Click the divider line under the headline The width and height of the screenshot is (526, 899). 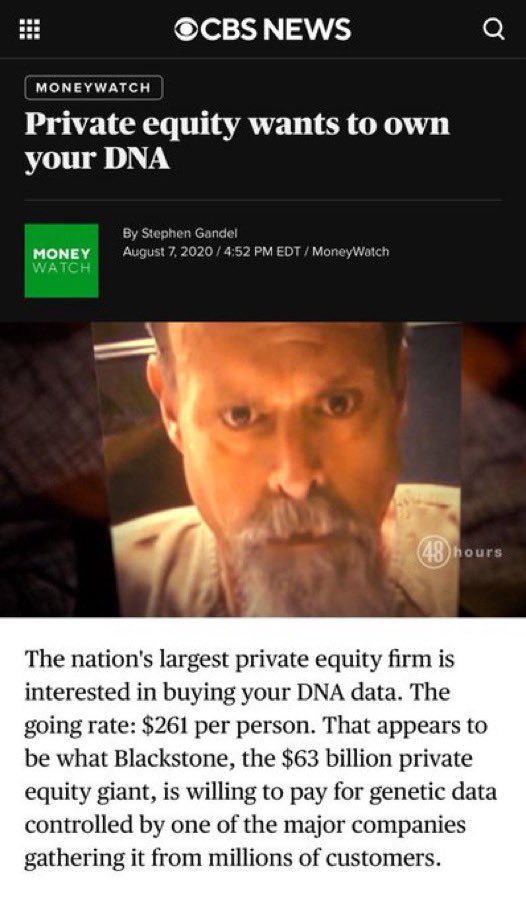[x=263, y=200]
